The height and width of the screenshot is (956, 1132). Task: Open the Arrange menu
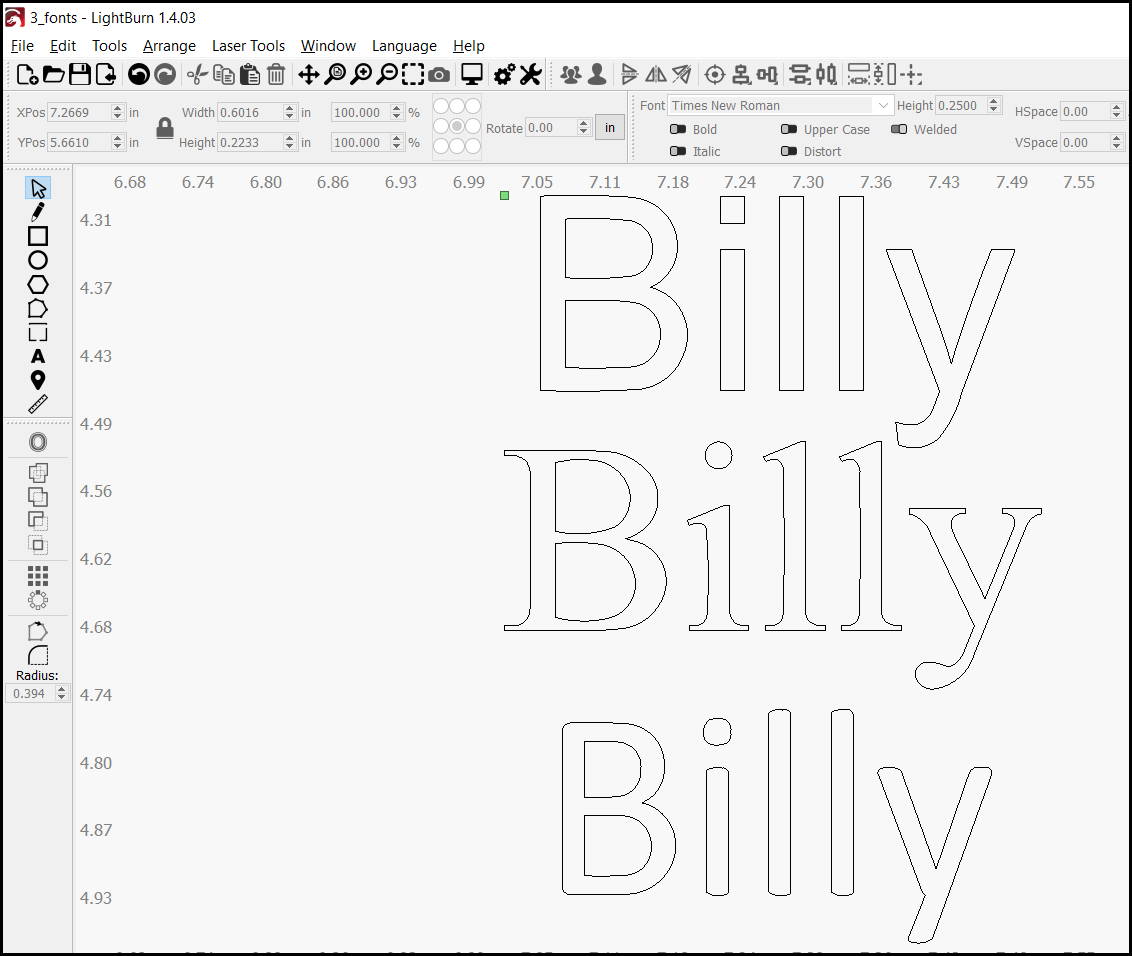(169, 45)
